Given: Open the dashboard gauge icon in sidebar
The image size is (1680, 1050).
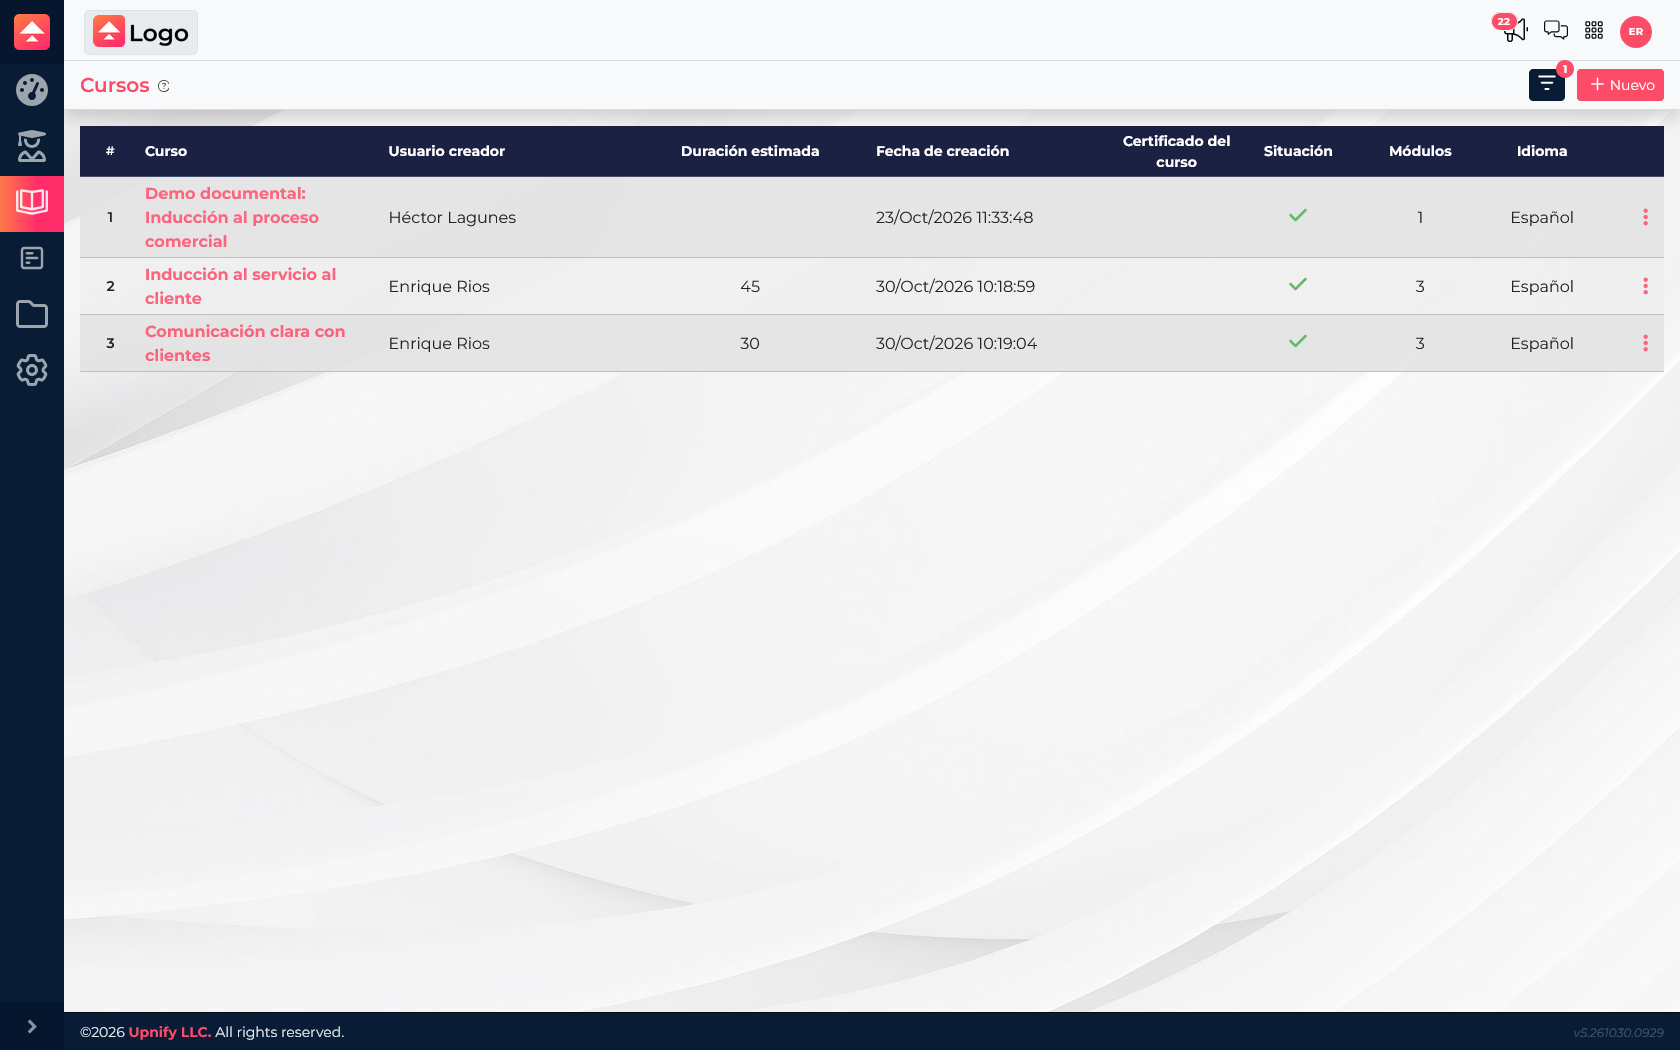Looking at the screenshot, I should coord(32,90).
